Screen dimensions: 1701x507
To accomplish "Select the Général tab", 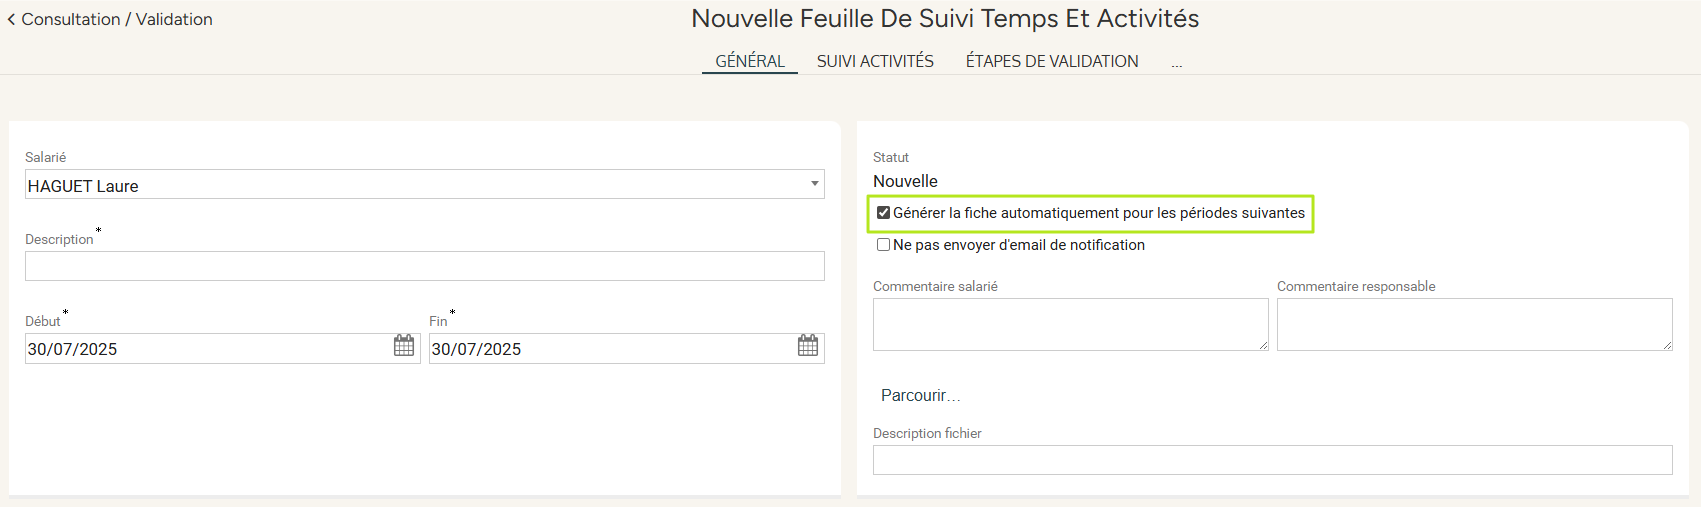I will tap(750, 61).
